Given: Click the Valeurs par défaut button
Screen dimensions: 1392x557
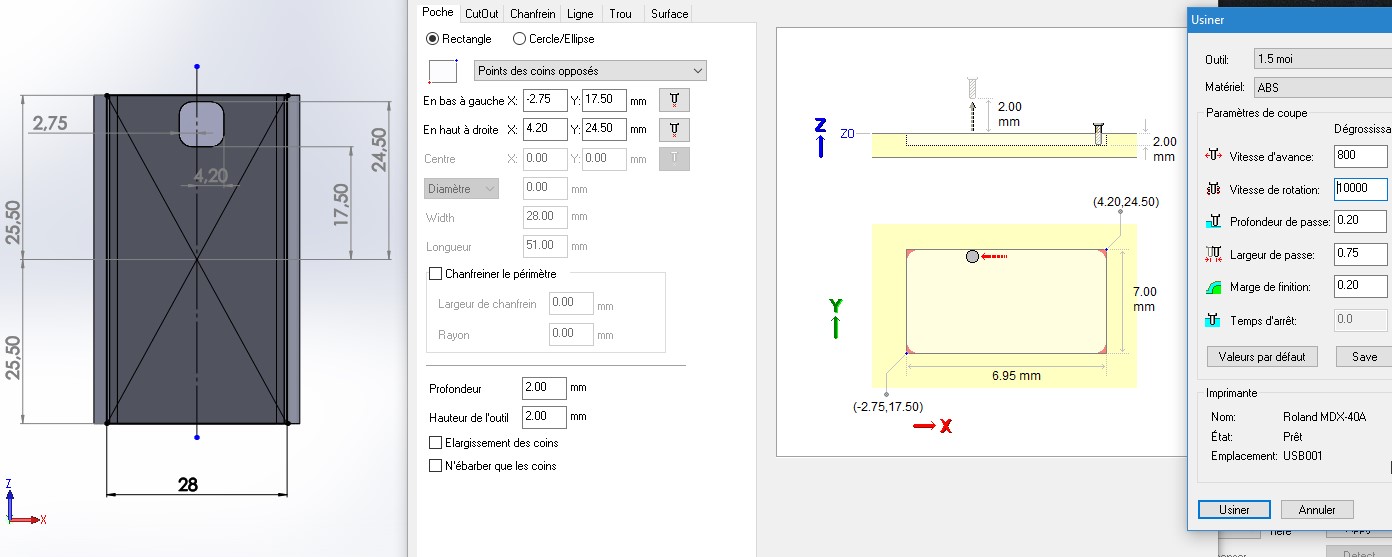Looking at the screenshot, I should tap(1262, 357).
